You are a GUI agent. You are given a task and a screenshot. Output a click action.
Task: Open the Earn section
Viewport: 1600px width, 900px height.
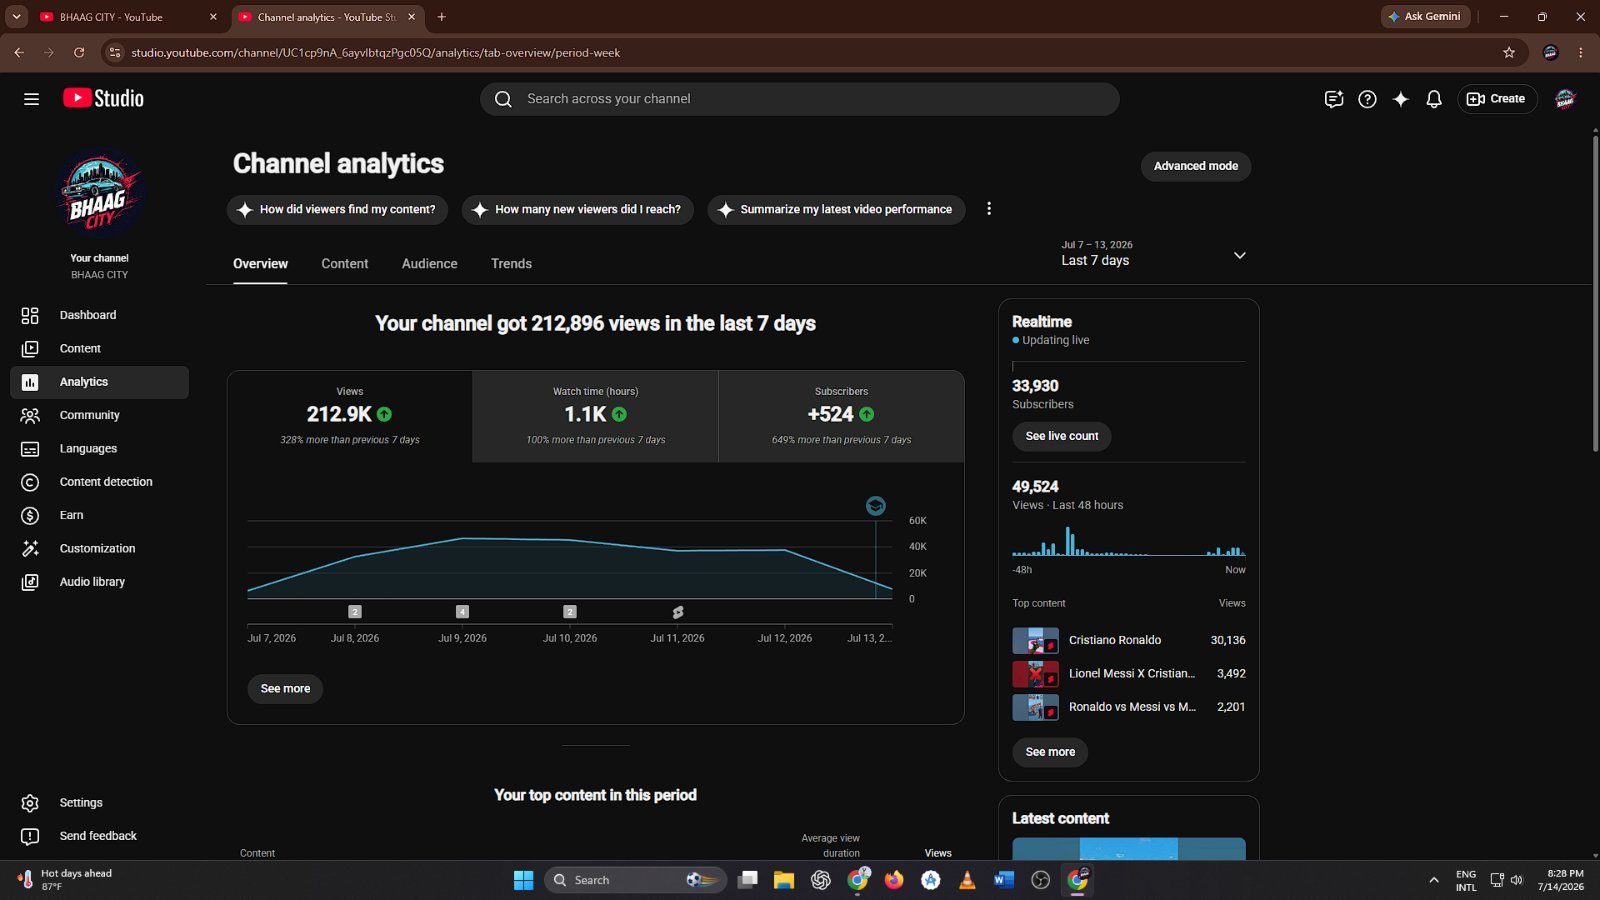[99, 515]
